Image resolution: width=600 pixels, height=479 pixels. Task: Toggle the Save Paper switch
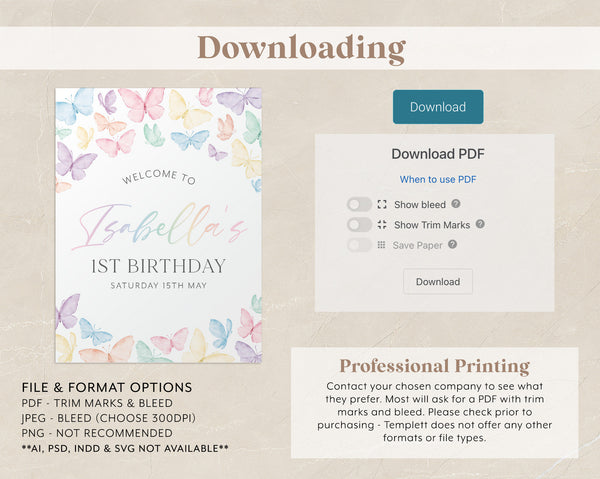(359, 245)
